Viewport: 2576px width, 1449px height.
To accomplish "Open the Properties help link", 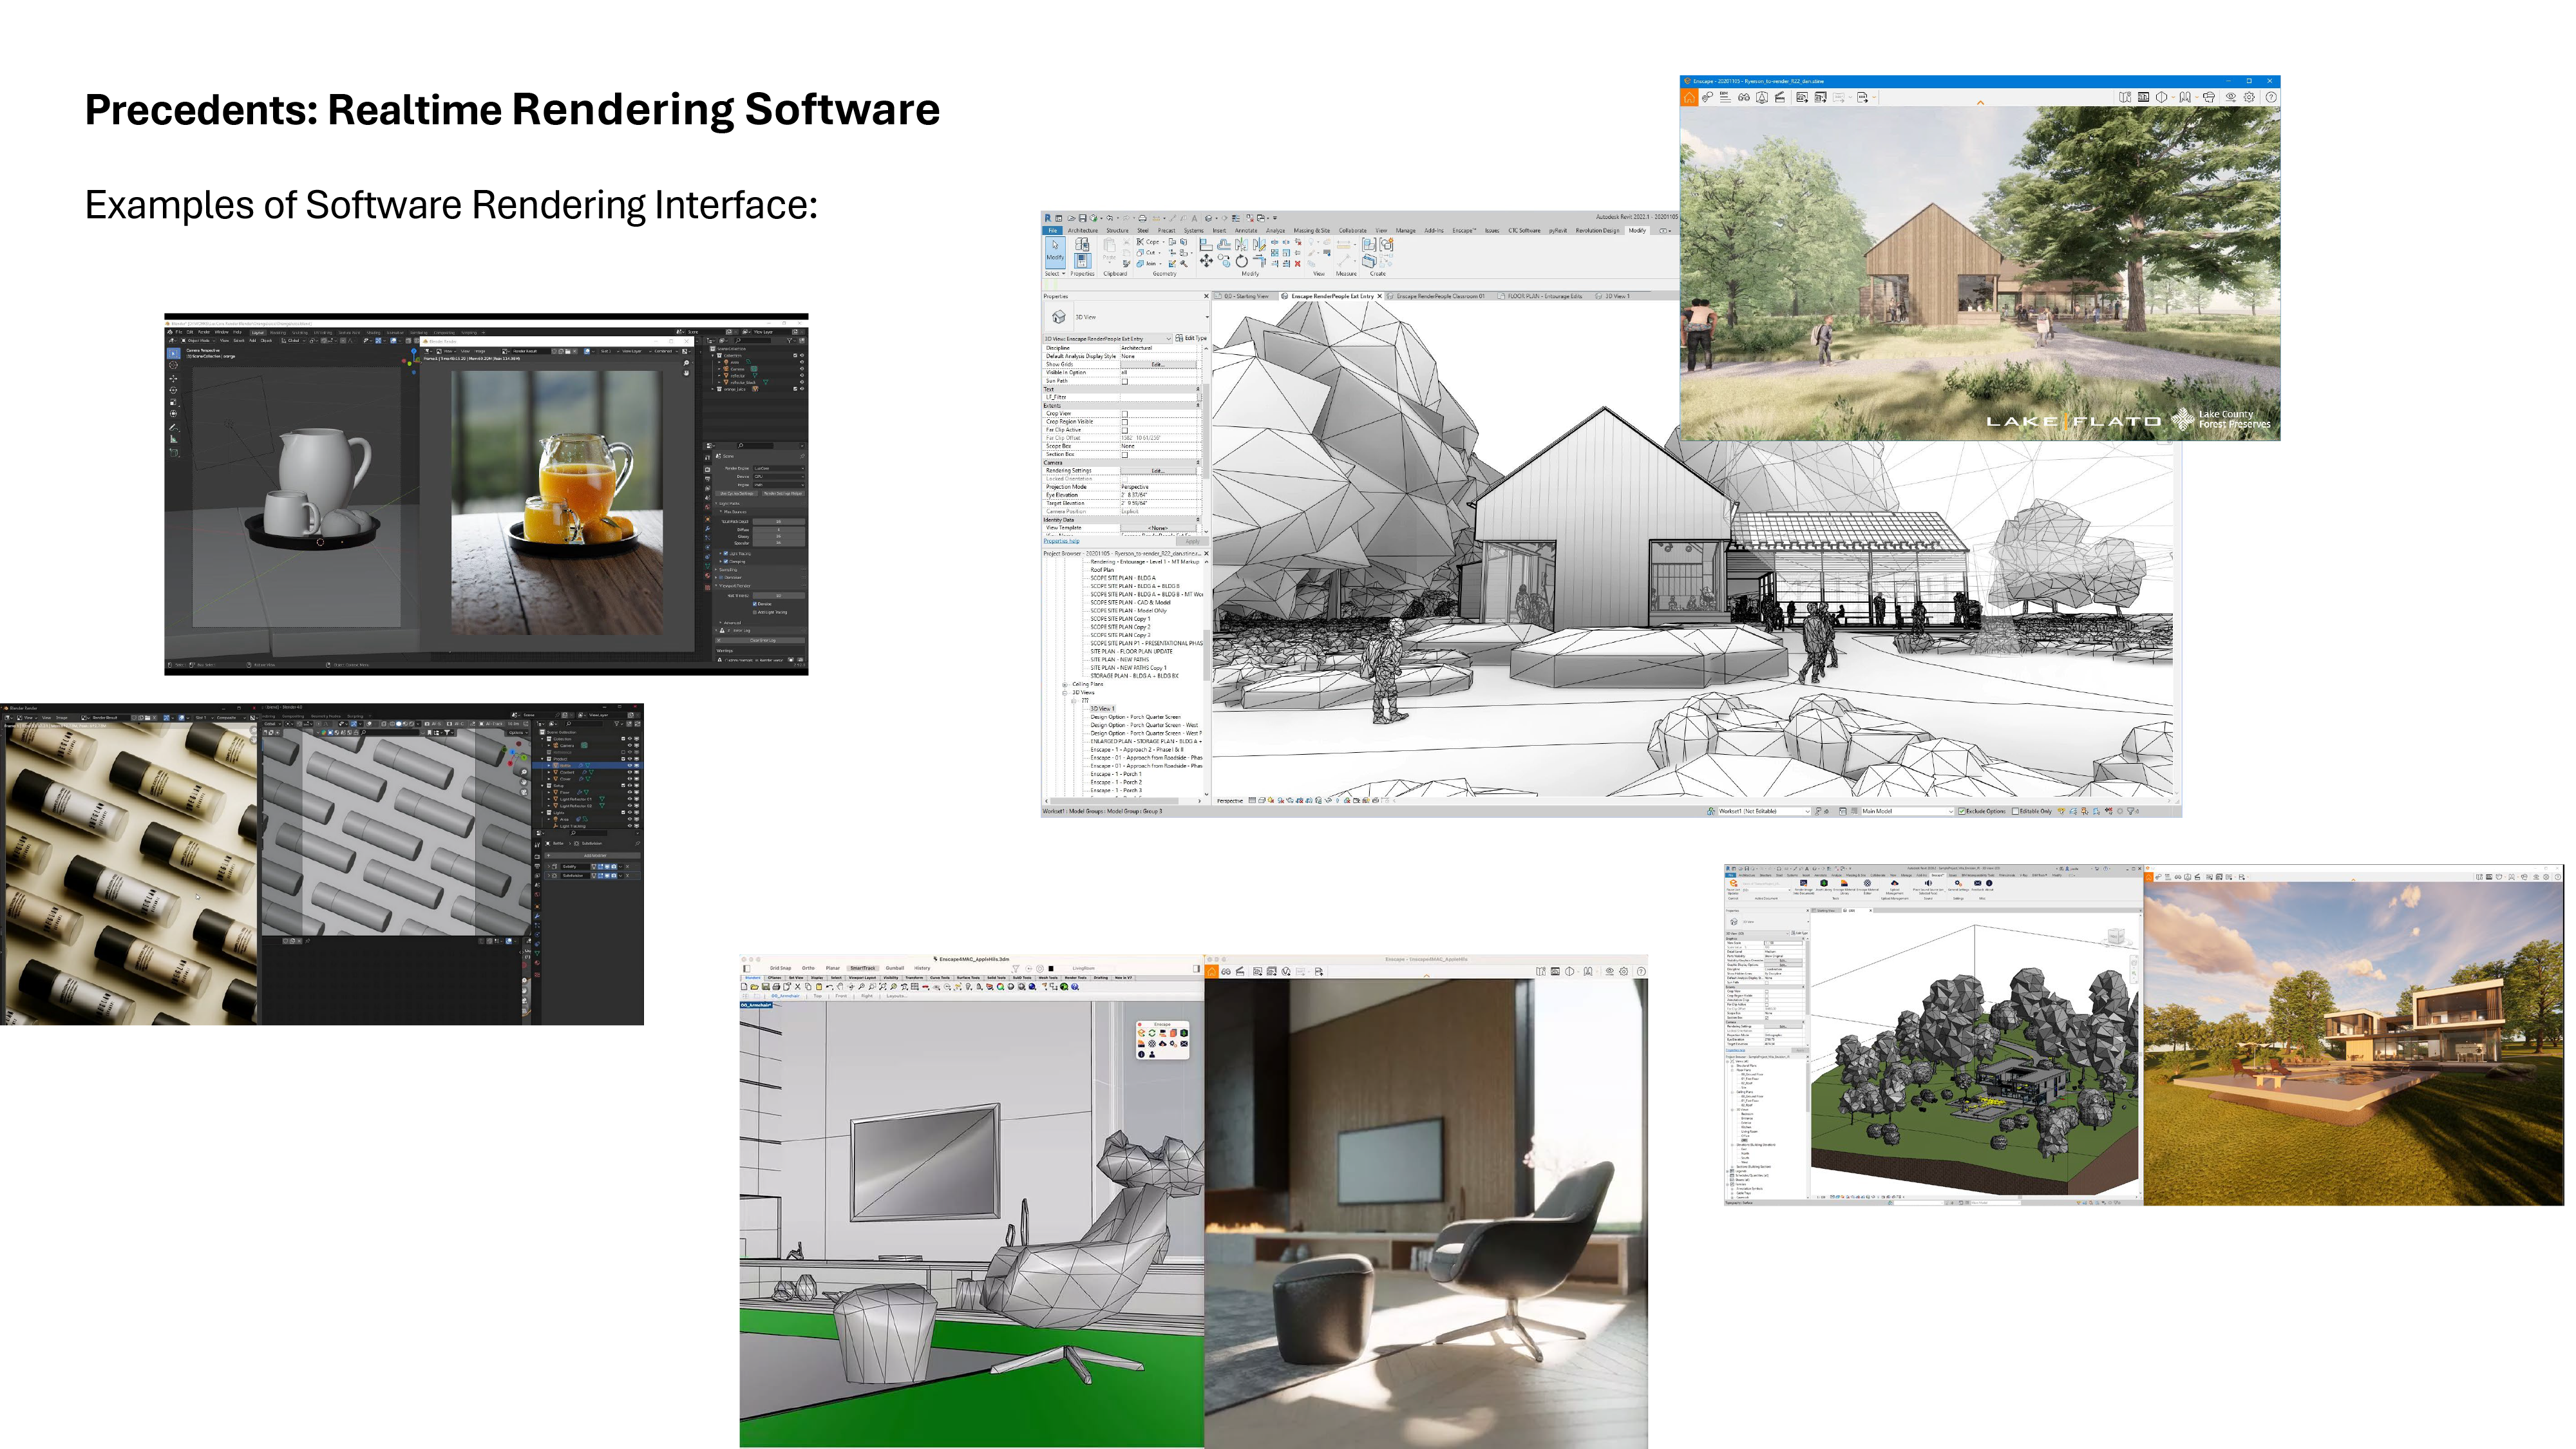I will 1061,541.
